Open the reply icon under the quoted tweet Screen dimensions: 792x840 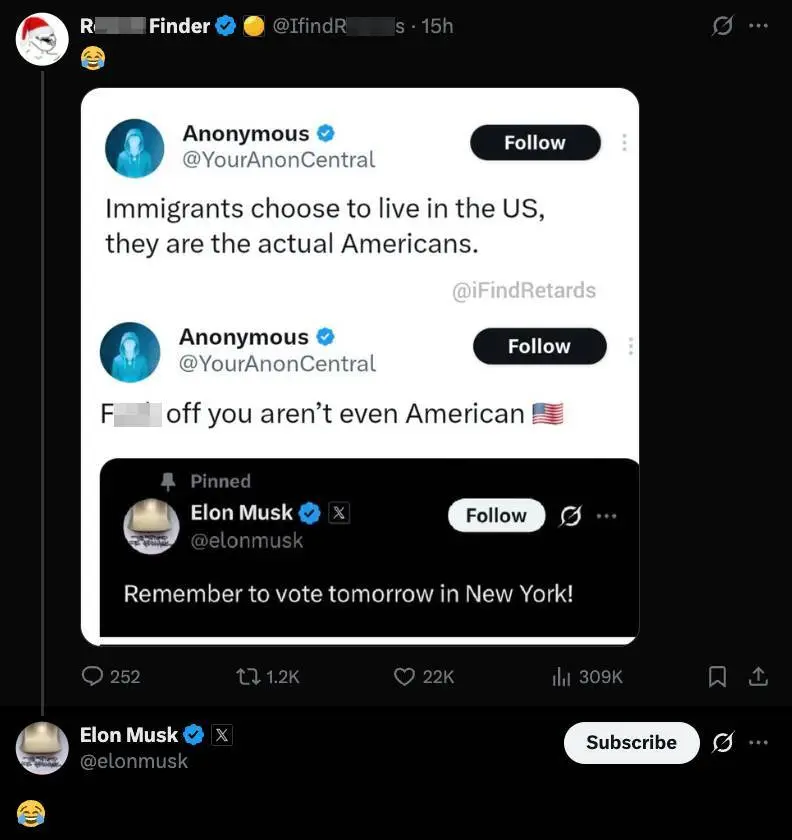(x=95, y=677)
